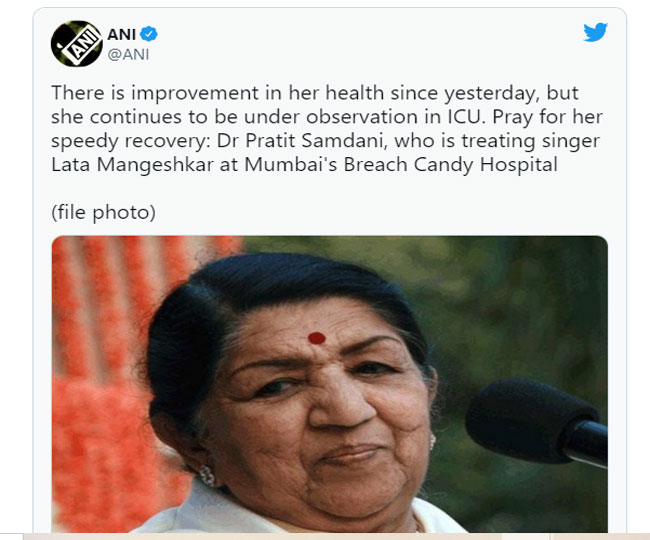
Task: Click the red bindi in the photo
Action: (317, 338)
